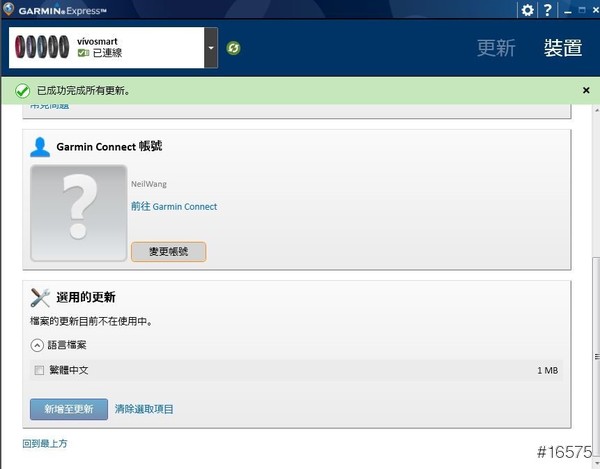Image resolution: width=600 pixels, height=469 pixels.
Task: Click the 回到最上方 link
Action: pyautogui.click(x=45, y=443)
